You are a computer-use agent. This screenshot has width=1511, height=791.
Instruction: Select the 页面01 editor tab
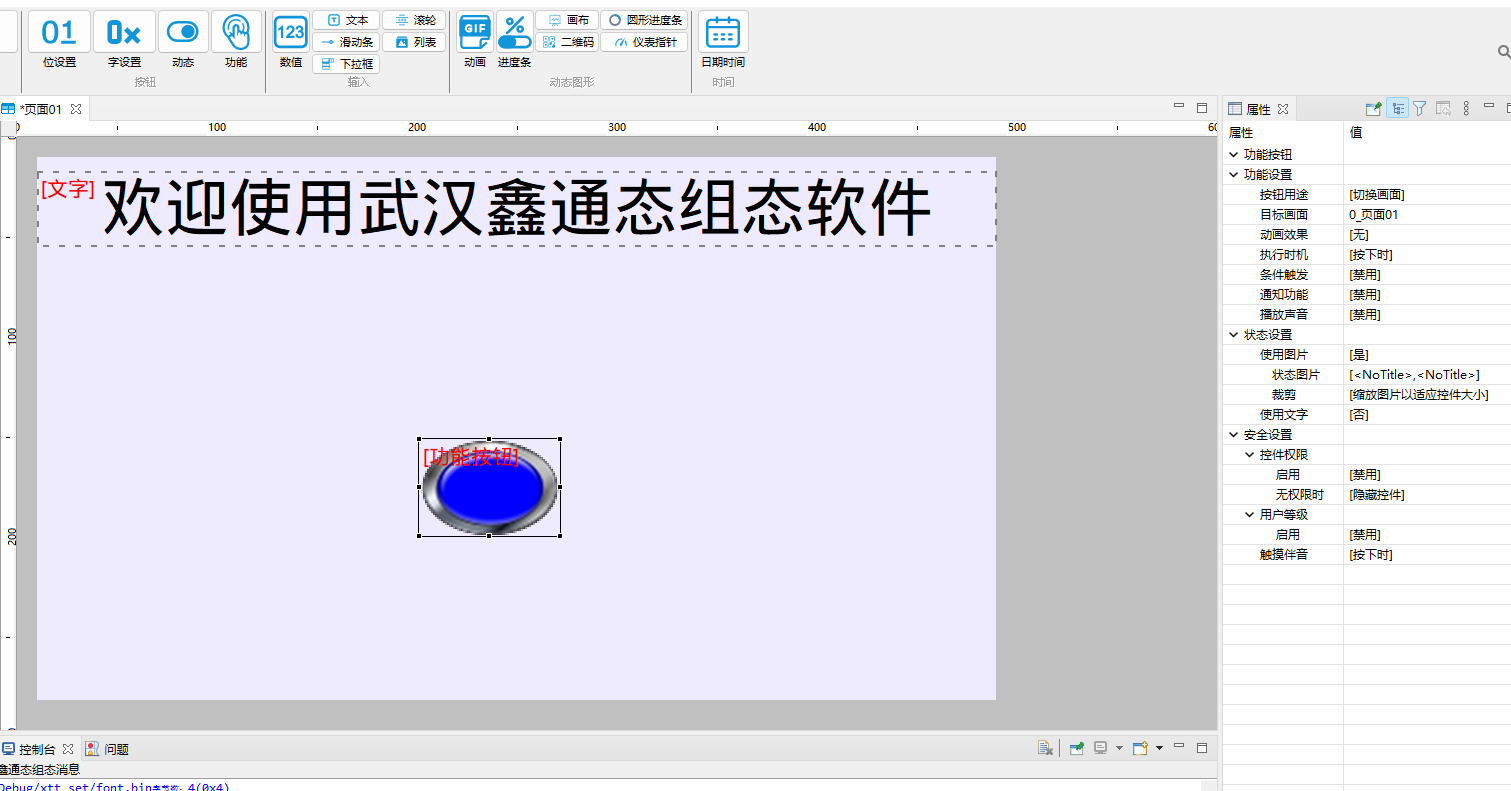point(40,109)
